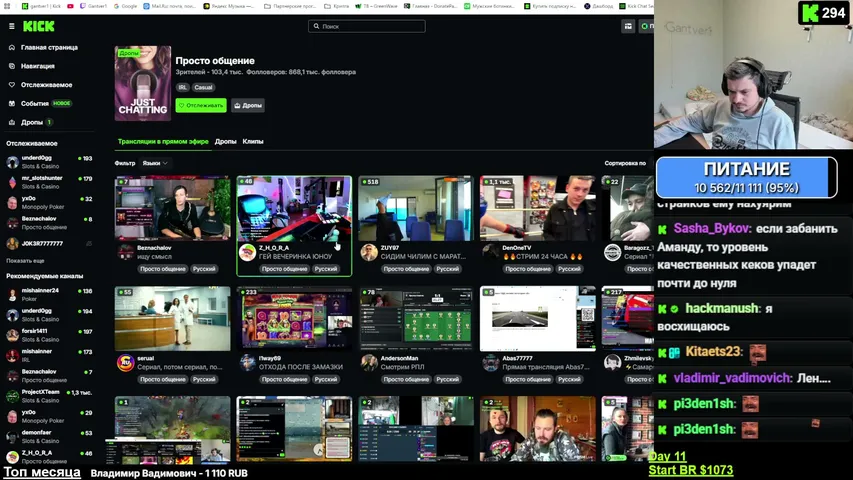Expand the Языки filter dropdown
This screenshot has height=480, width=853.
[x=154, y=163]
